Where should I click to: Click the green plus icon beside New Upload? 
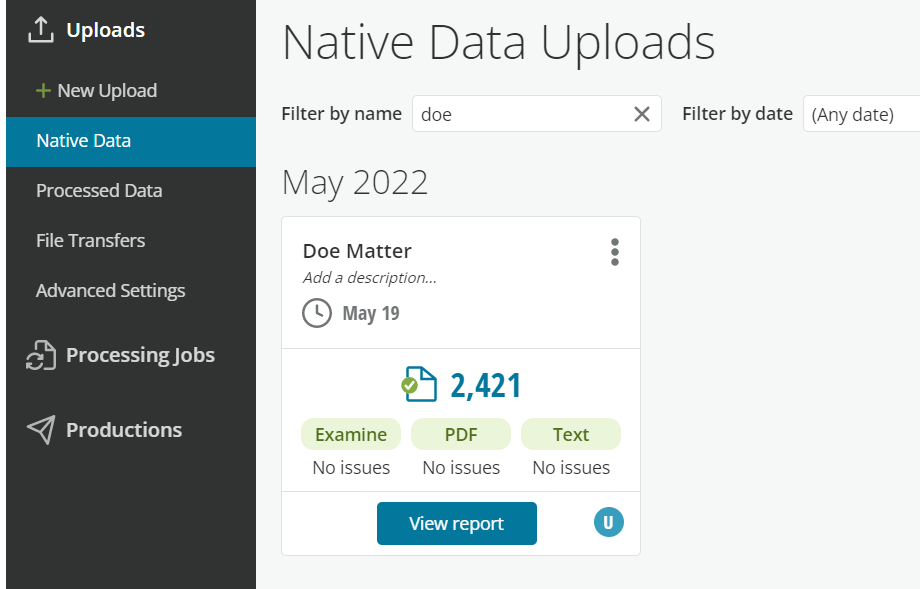(43, 91)
